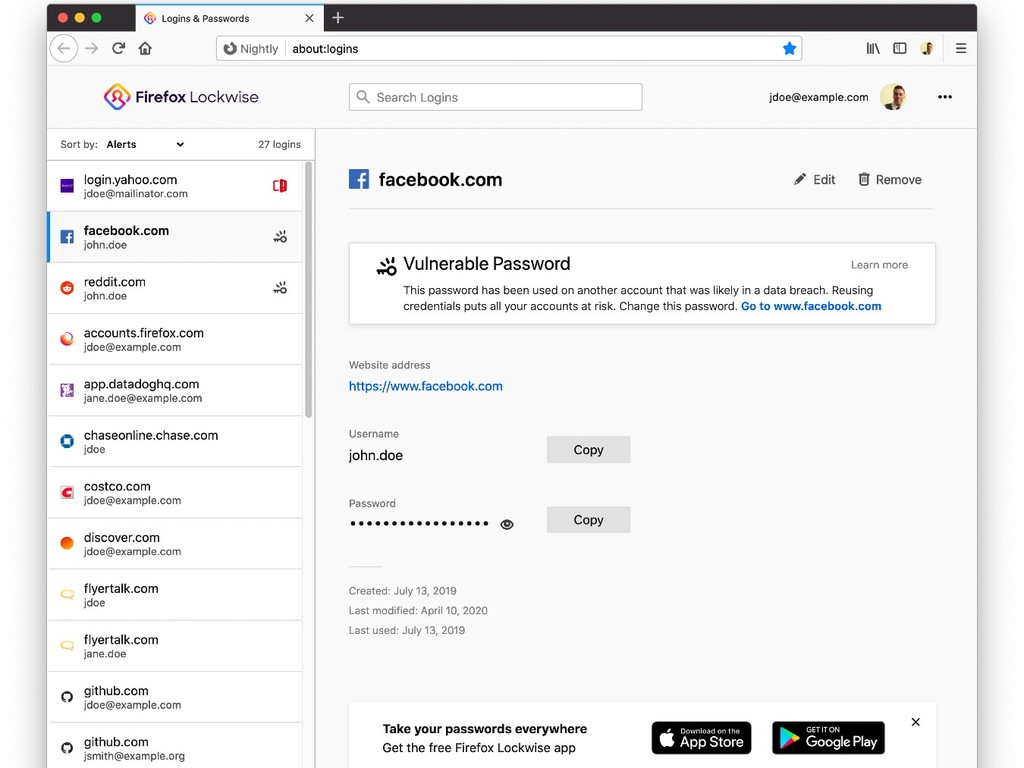
Task: Click the Datadog favicon in the list
Action: 67,390
